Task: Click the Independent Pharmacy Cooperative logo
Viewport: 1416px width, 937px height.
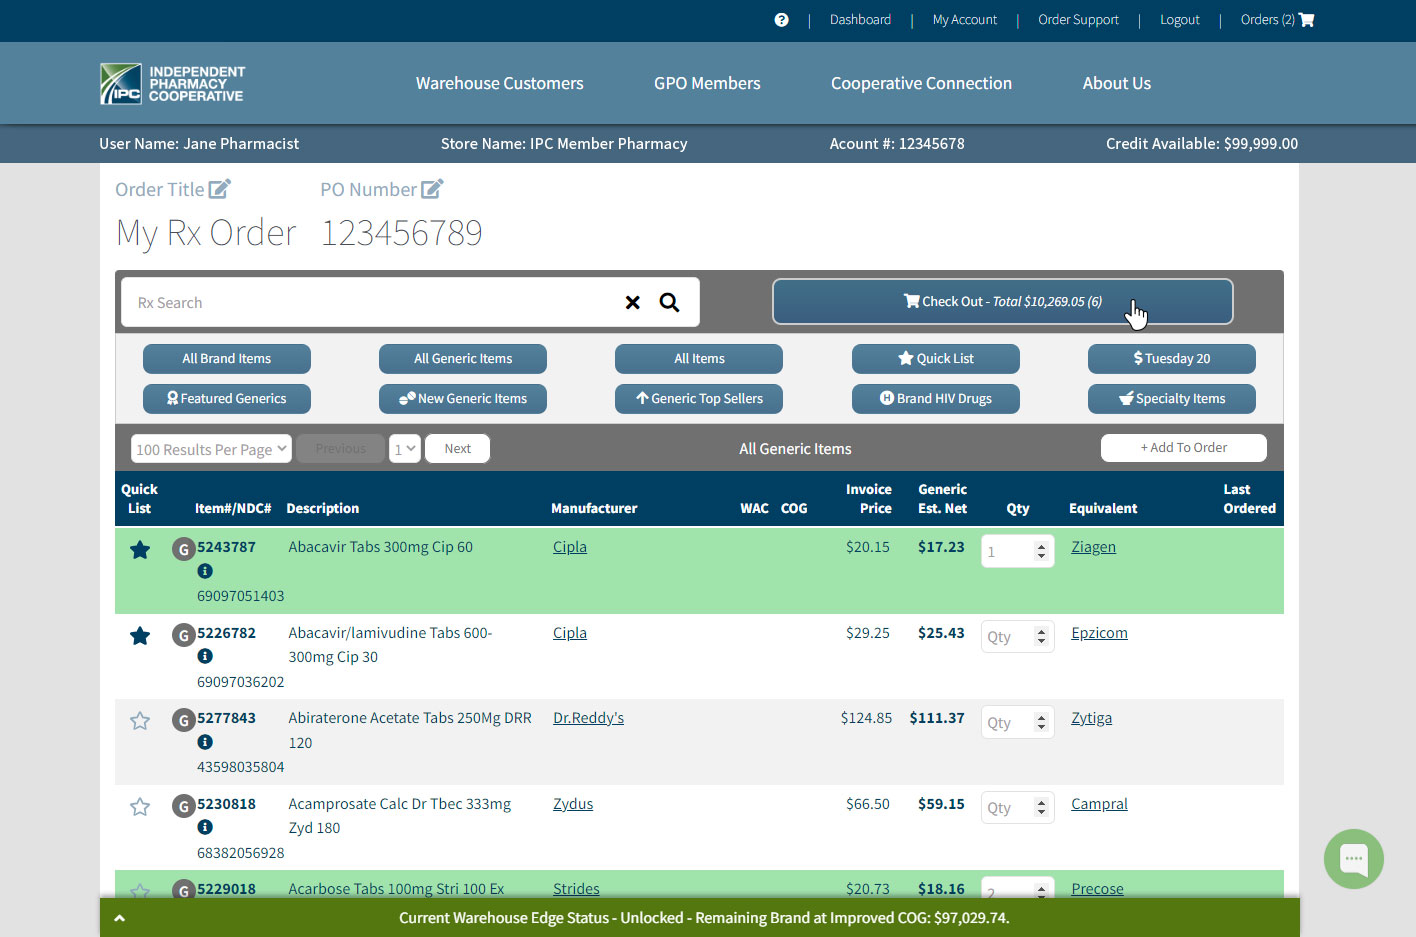Action: click(172, 84)
